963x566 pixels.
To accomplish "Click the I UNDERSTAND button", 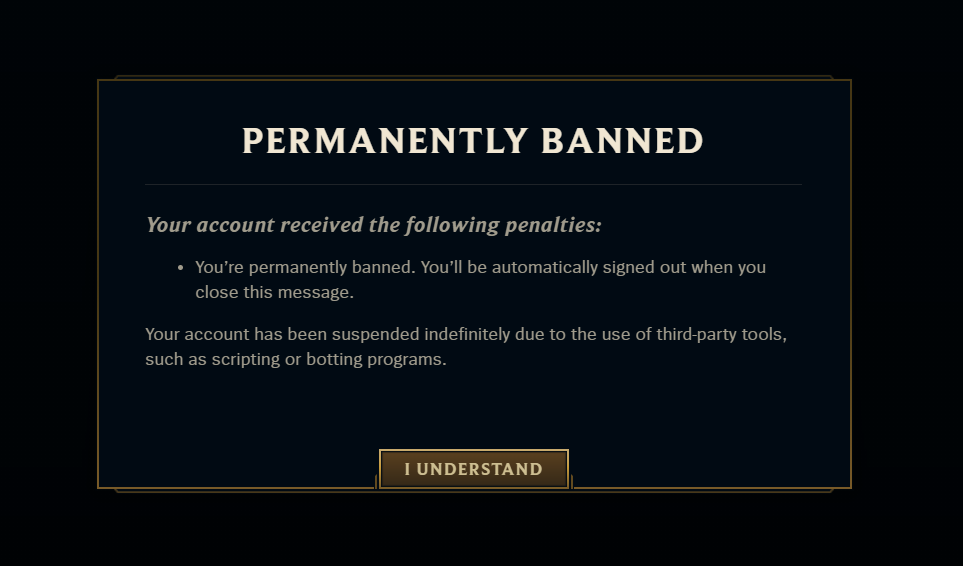I will coord(474,469).
